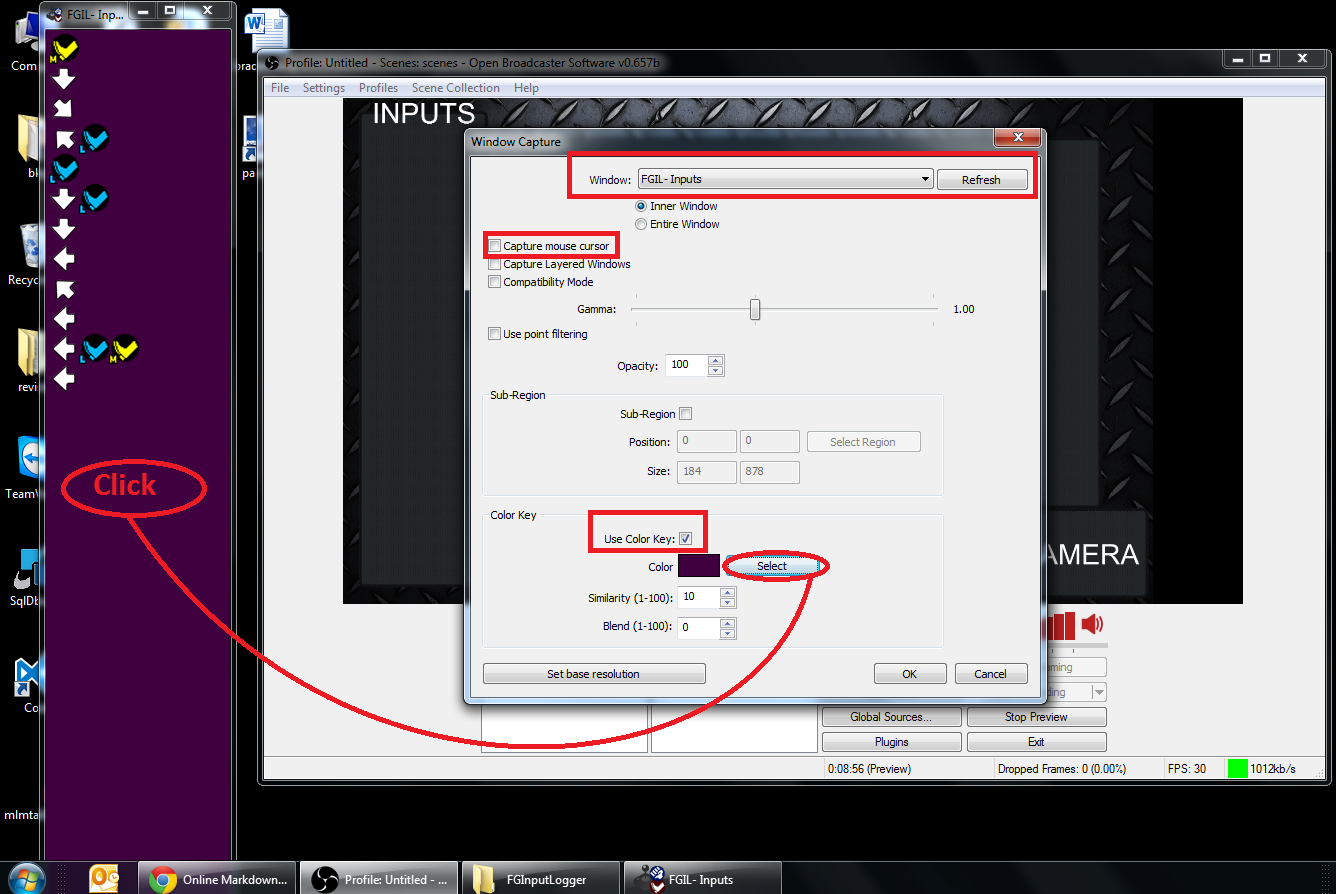Click the Word document icon on desktop

pos(265,30)
